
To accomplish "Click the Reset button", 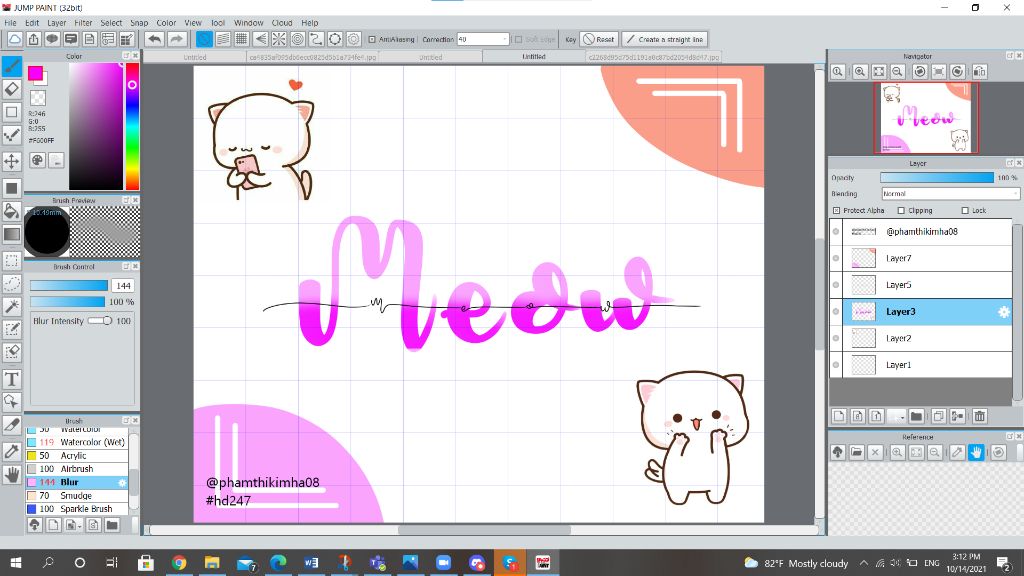I will point(599,39).
